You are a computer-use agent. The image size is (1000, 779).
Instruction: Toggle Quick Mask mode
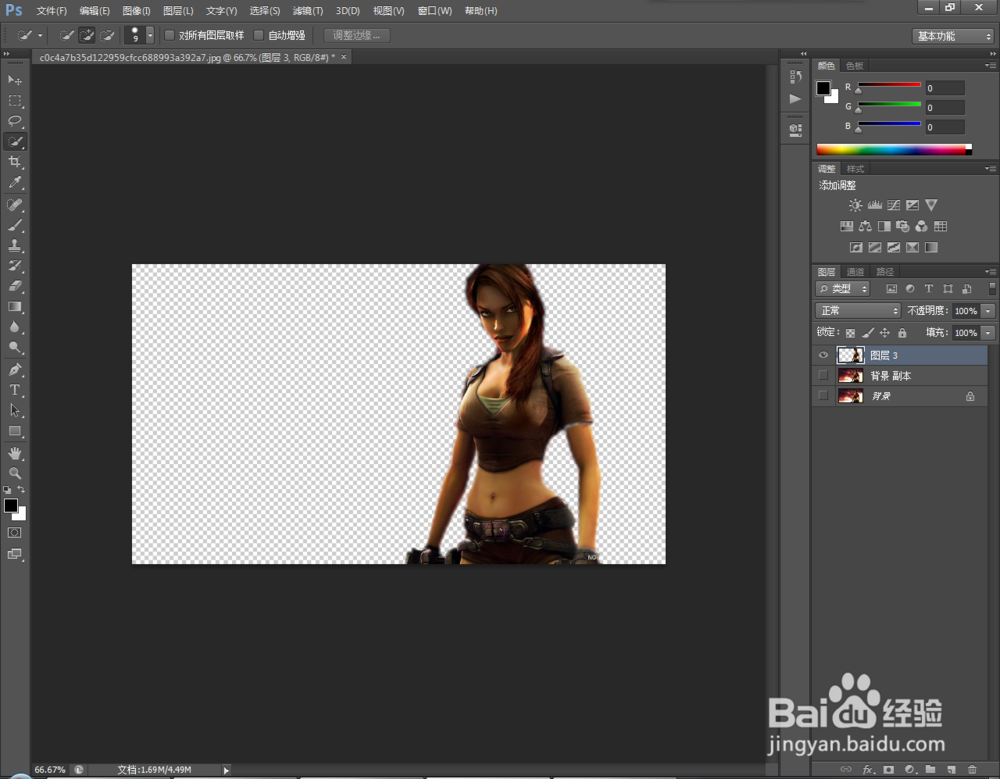click(15, 533)
